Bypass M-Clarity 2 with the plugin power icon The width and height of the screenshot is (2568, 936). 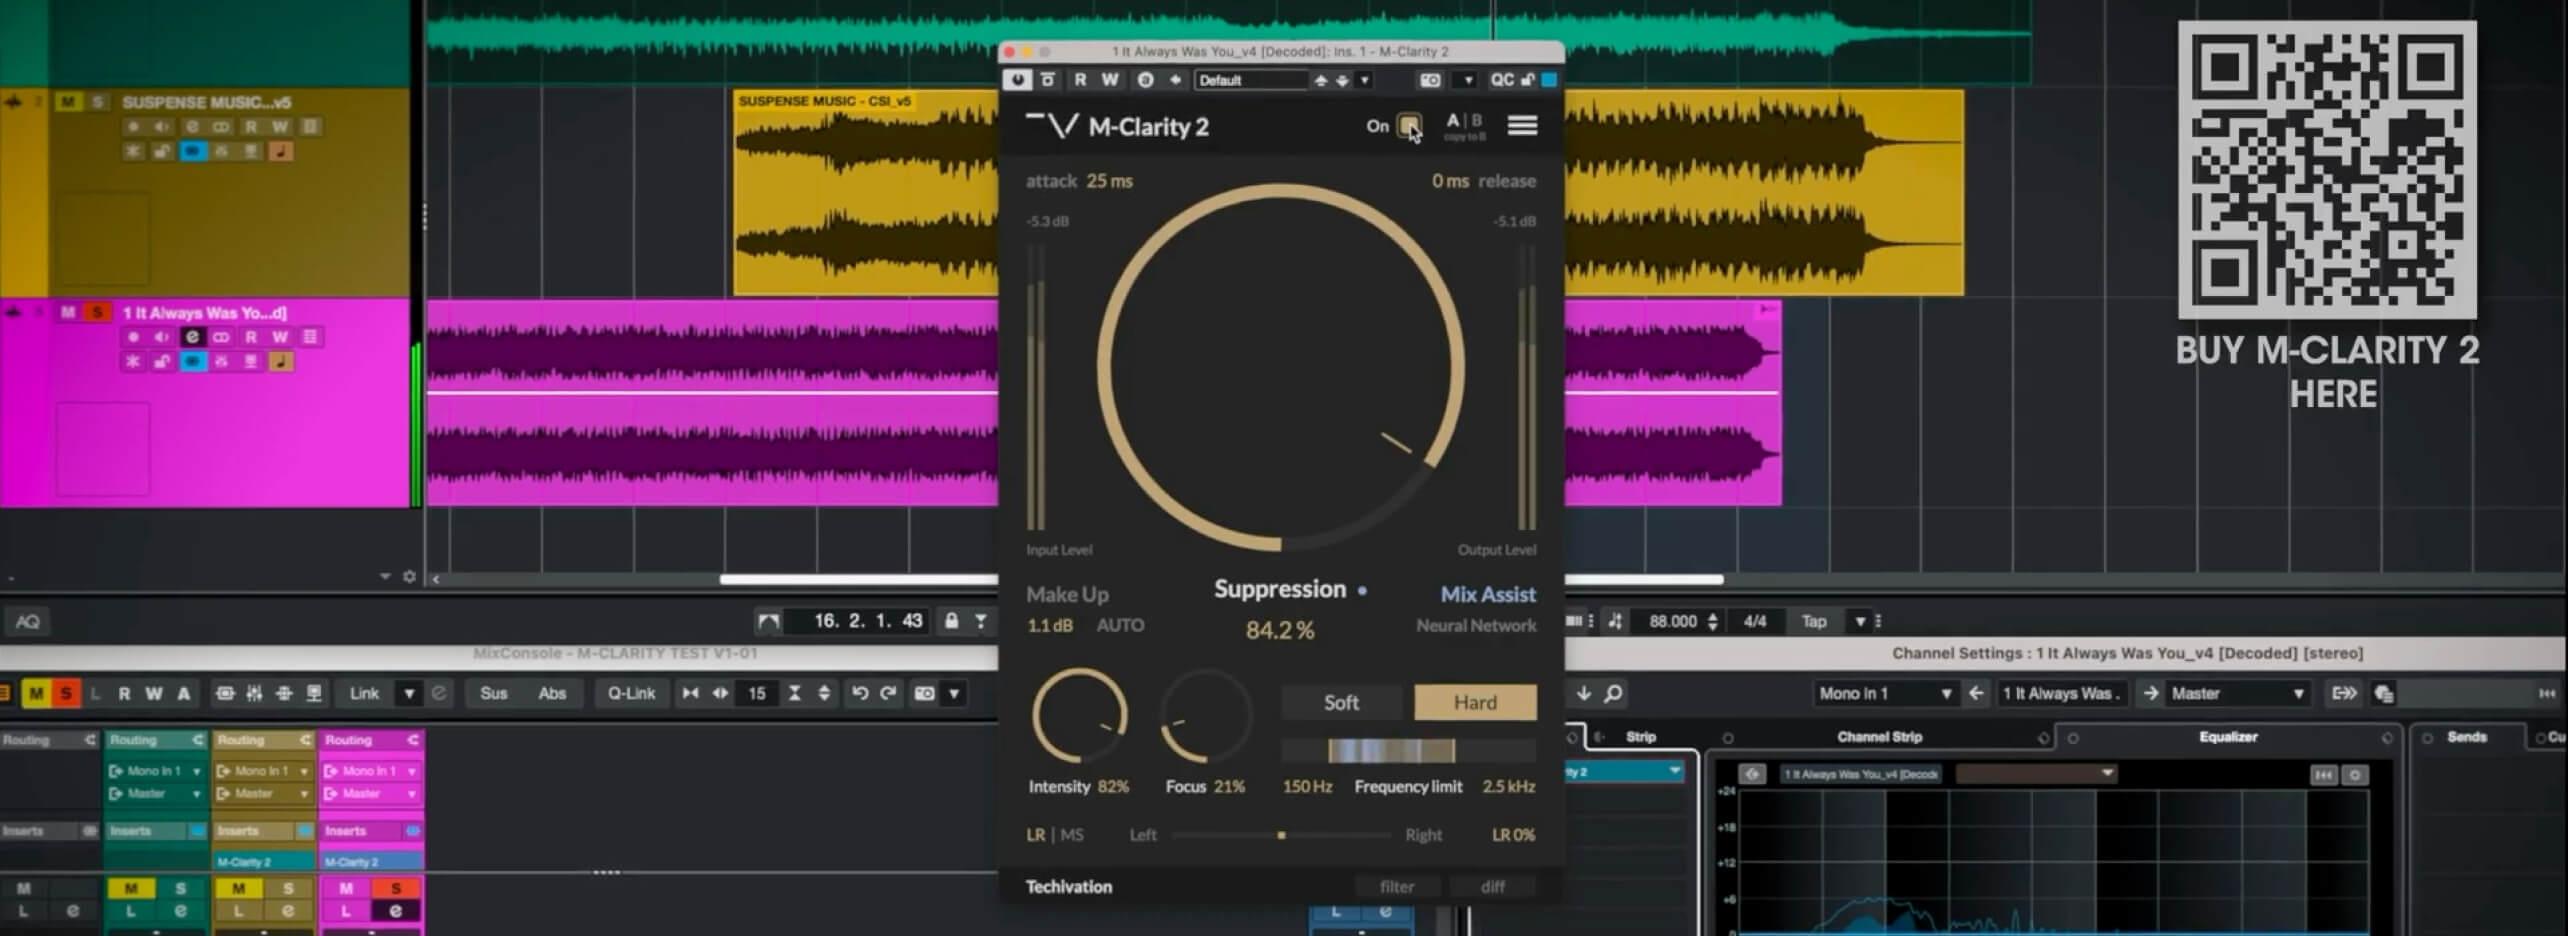point(1017,80)
